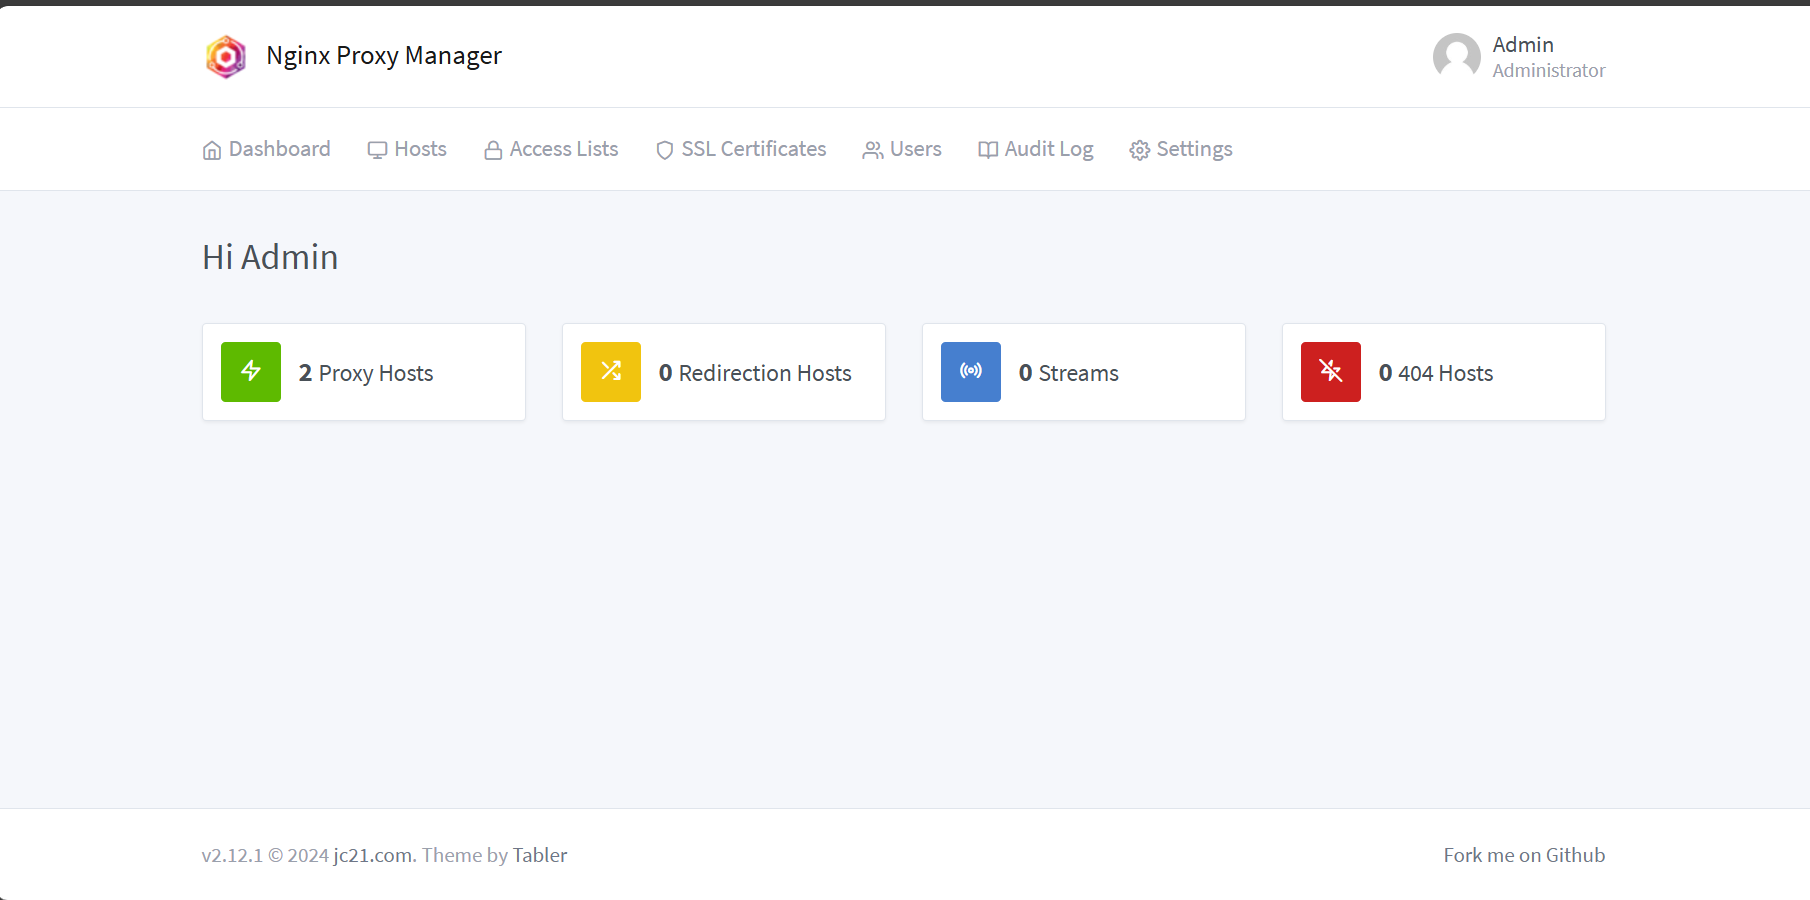Open the Nginx Proxy Manager title link
1810x900 pixels.
pyautogui.click(x=384, y=56)
